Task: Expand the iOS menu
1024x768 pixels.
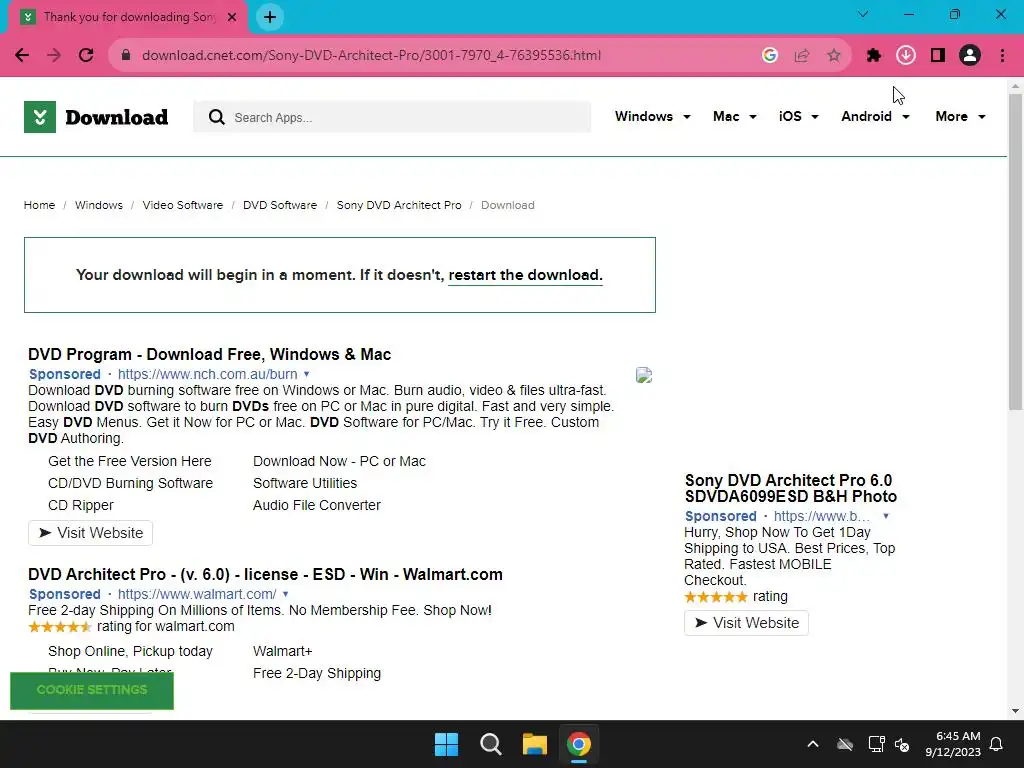Action: [x=798, y=116]
